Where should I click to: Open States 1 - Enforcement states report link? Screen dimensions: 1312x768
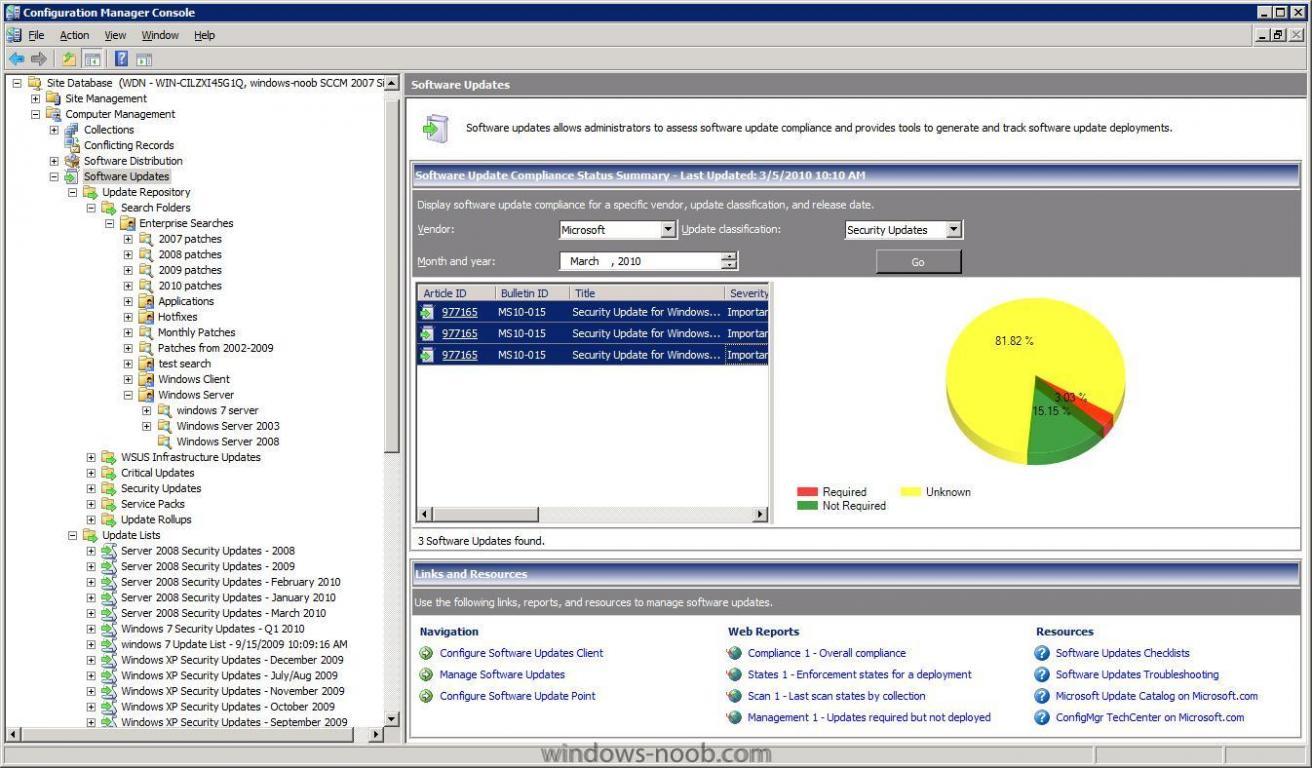(859, 675)
